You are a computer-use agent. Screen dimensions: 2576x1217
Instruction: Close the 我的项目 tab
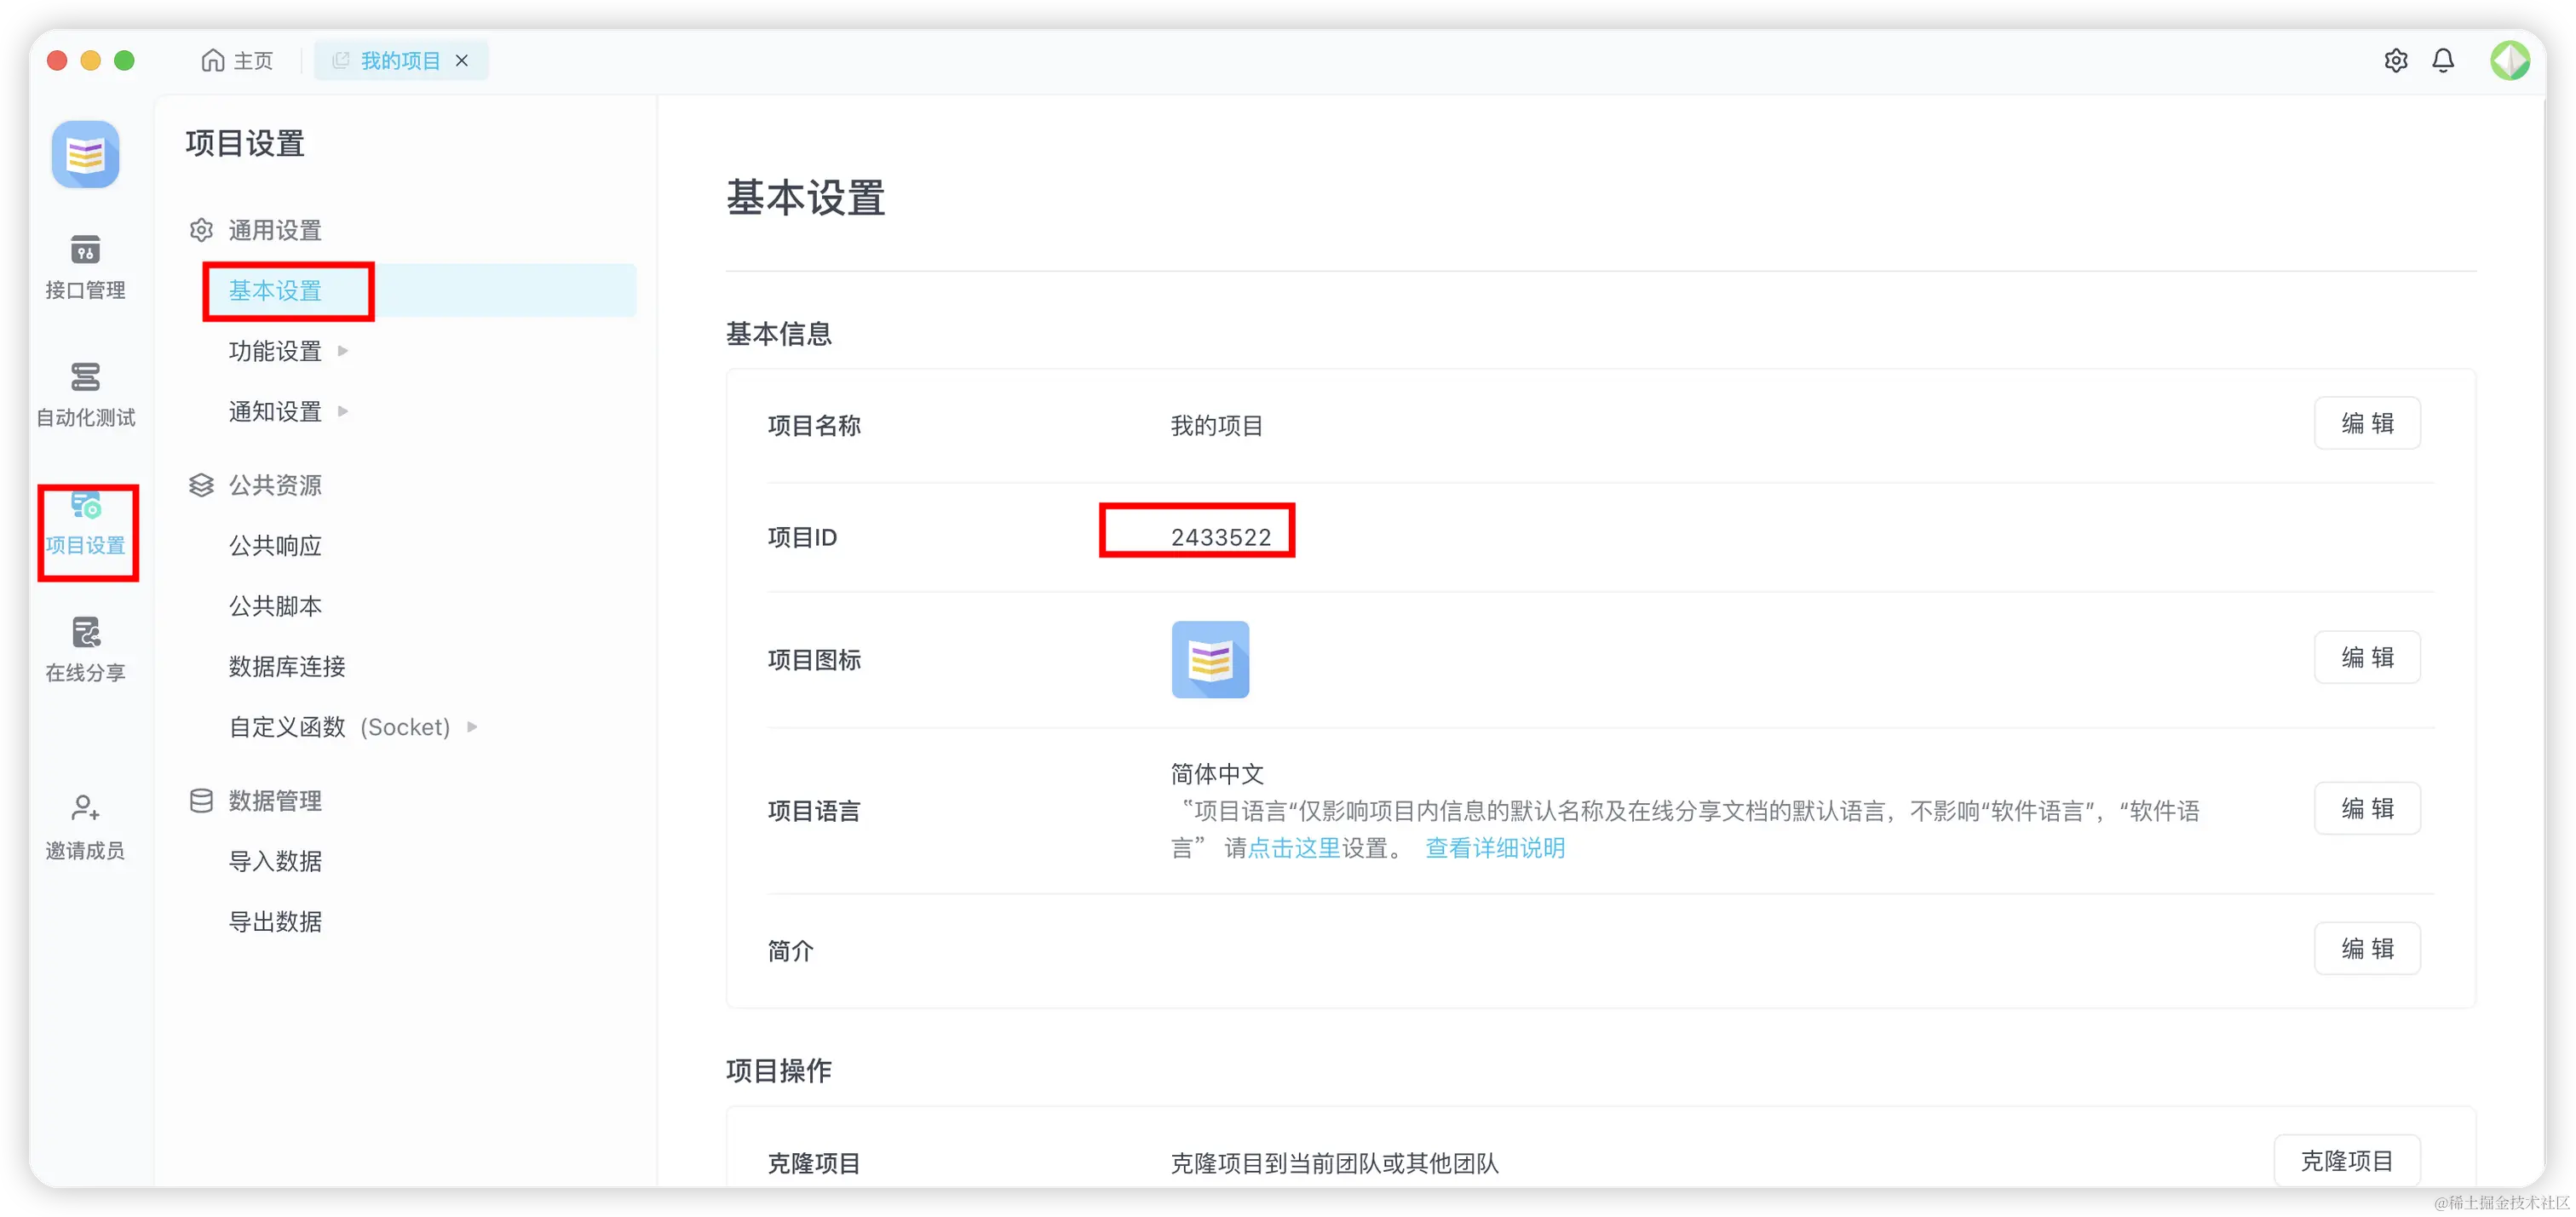click(x=462, y=61)
